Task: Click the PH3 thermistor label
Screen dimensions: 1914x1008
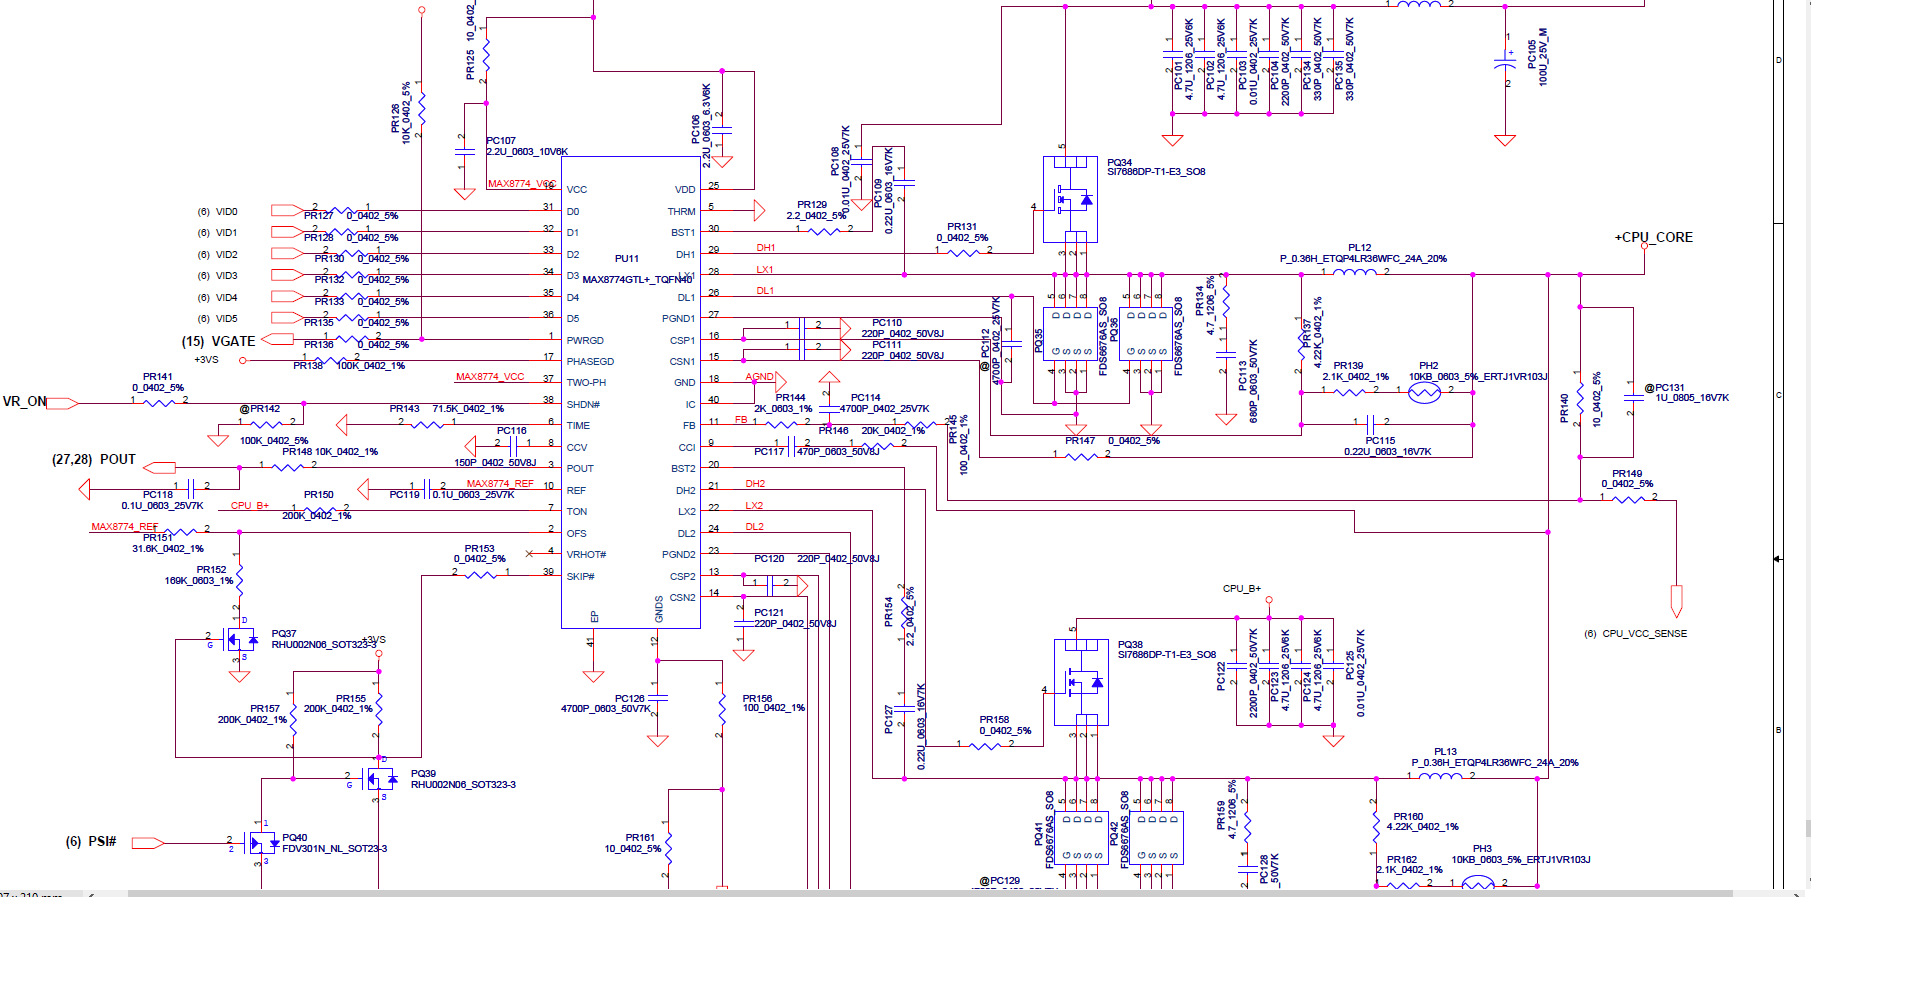Action: pyautogui.click(x=1482, y=849)
